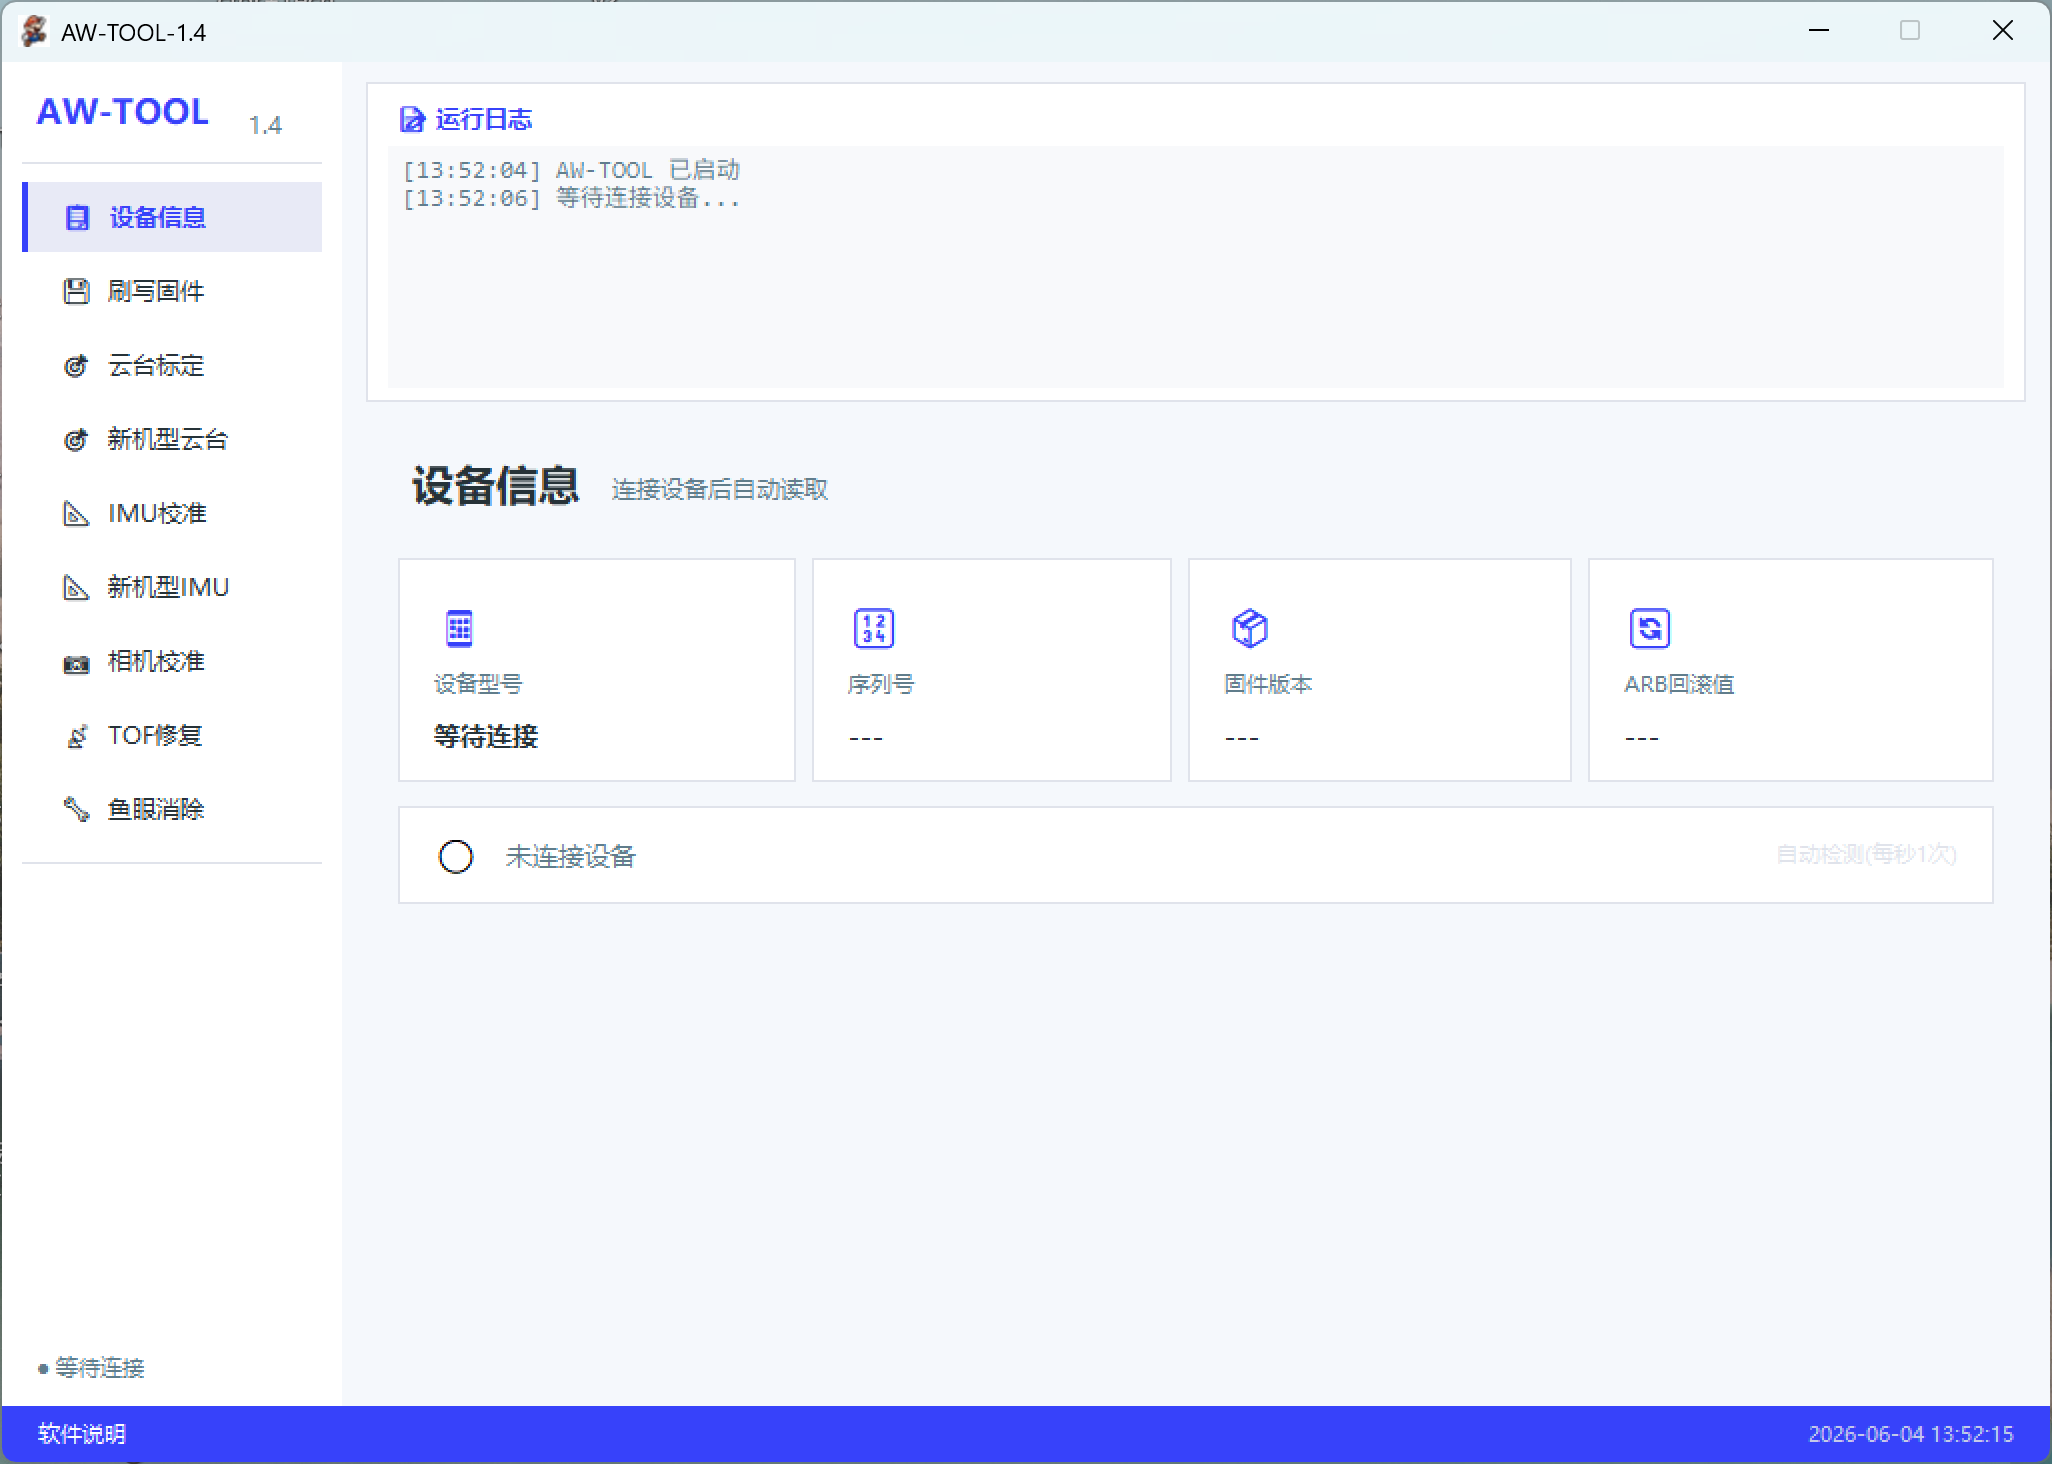Click inside the run log text area
Viewport: 2052px width, 1464px height.
pyautogui.click(x=1195, y=267)
